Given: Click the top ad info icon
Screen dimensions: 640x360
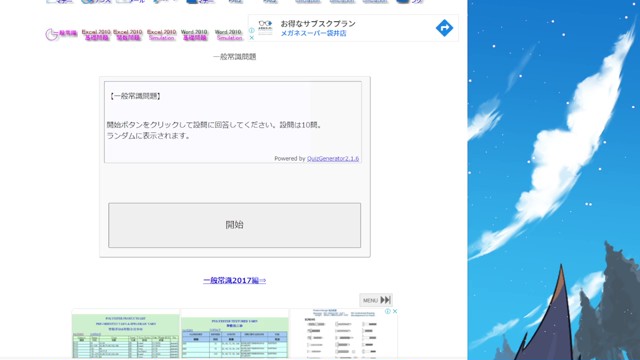Looking at the screenshot, I should [251, 30].
